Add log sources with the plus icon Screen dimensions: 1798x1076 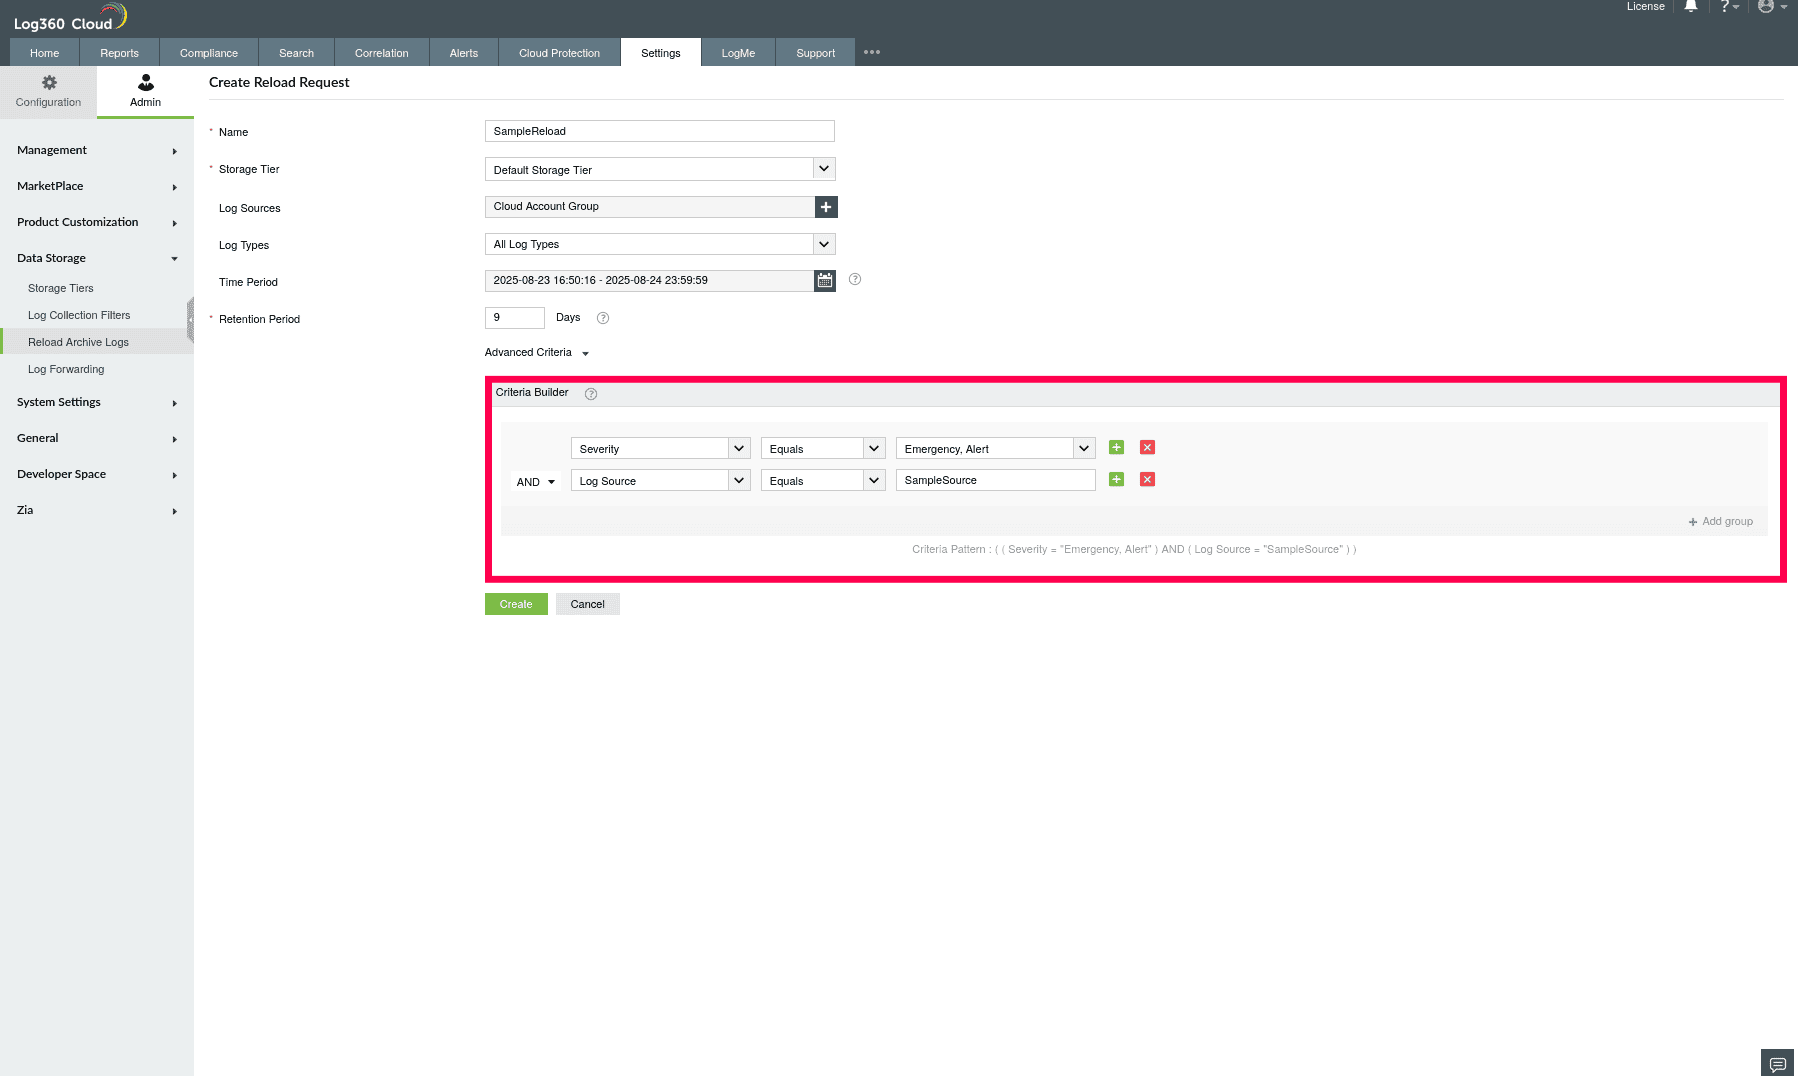click(x=826, y=207)
